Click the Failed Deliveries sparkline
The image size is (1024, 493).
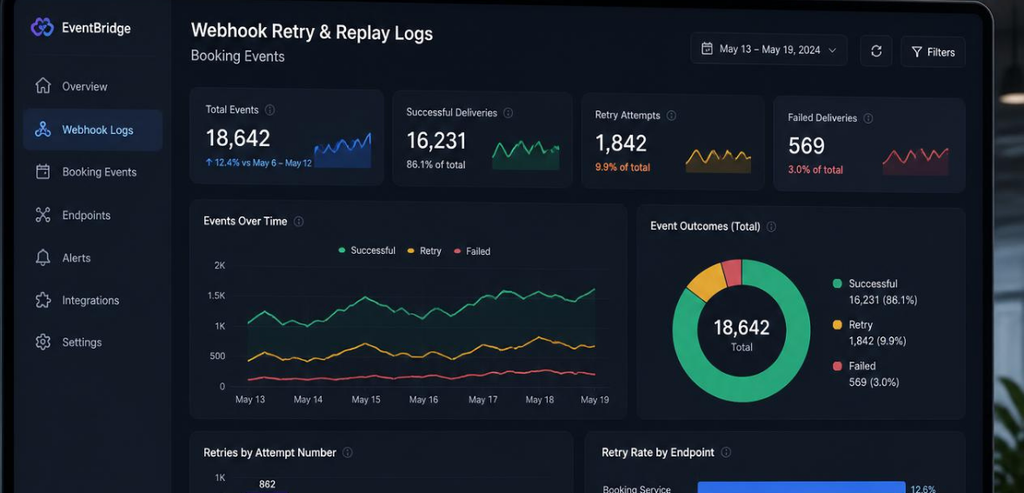pos(916,161)
